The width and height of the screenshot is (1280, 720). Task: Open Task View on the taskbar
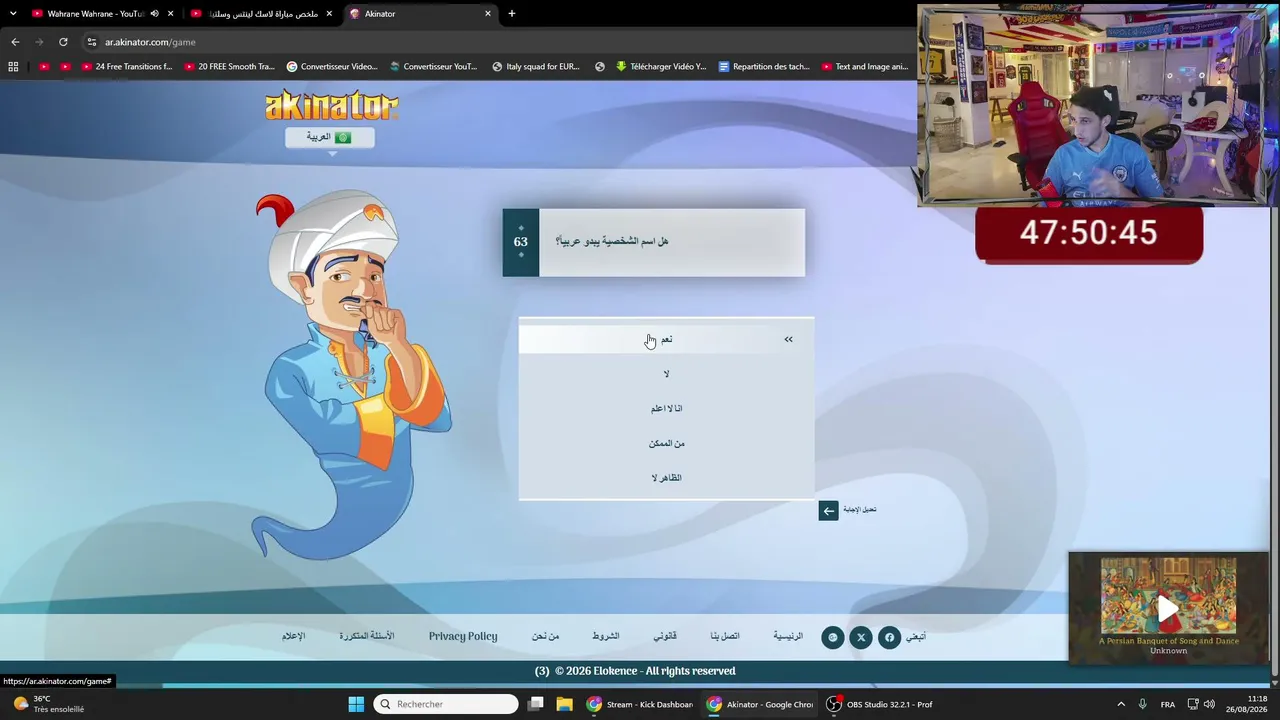pyautogui.click(x=536, y=704)
